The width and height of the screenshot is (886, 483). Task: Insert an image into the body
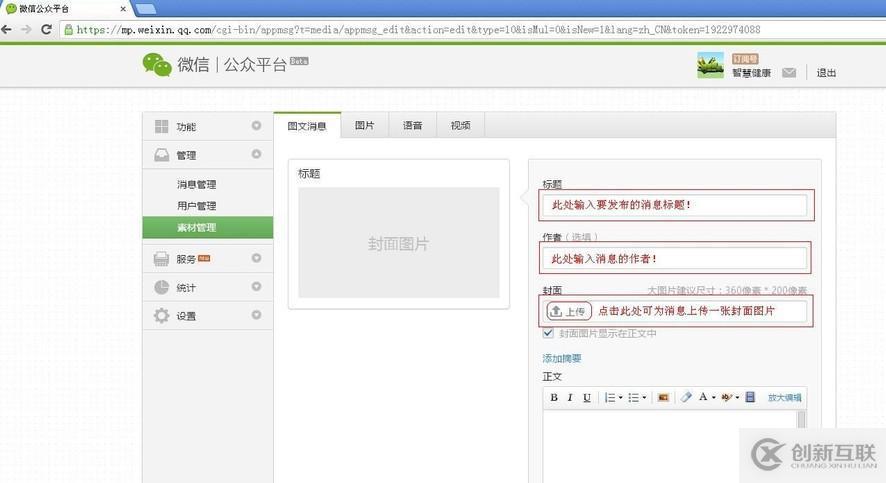tap(663, 398)
